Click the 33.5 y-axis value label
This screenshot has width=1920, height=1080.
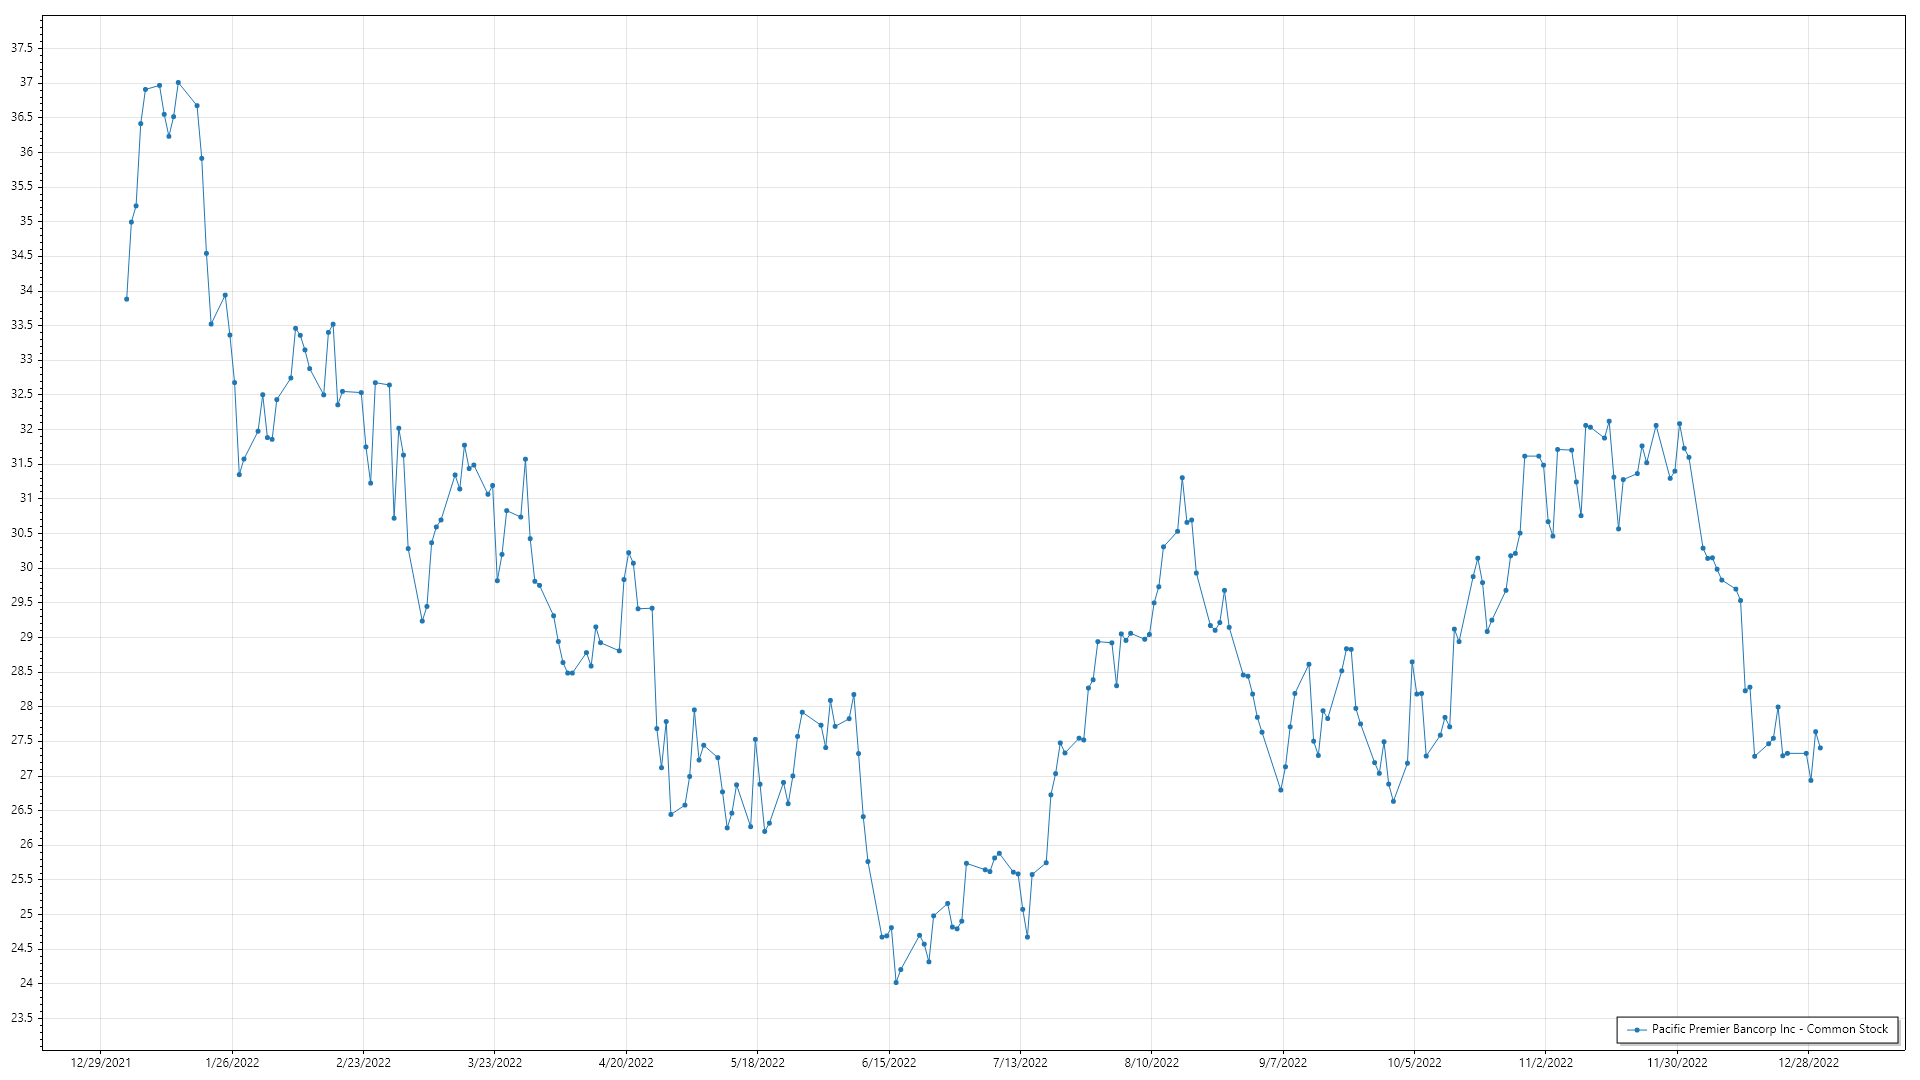(x=22, y=325)
